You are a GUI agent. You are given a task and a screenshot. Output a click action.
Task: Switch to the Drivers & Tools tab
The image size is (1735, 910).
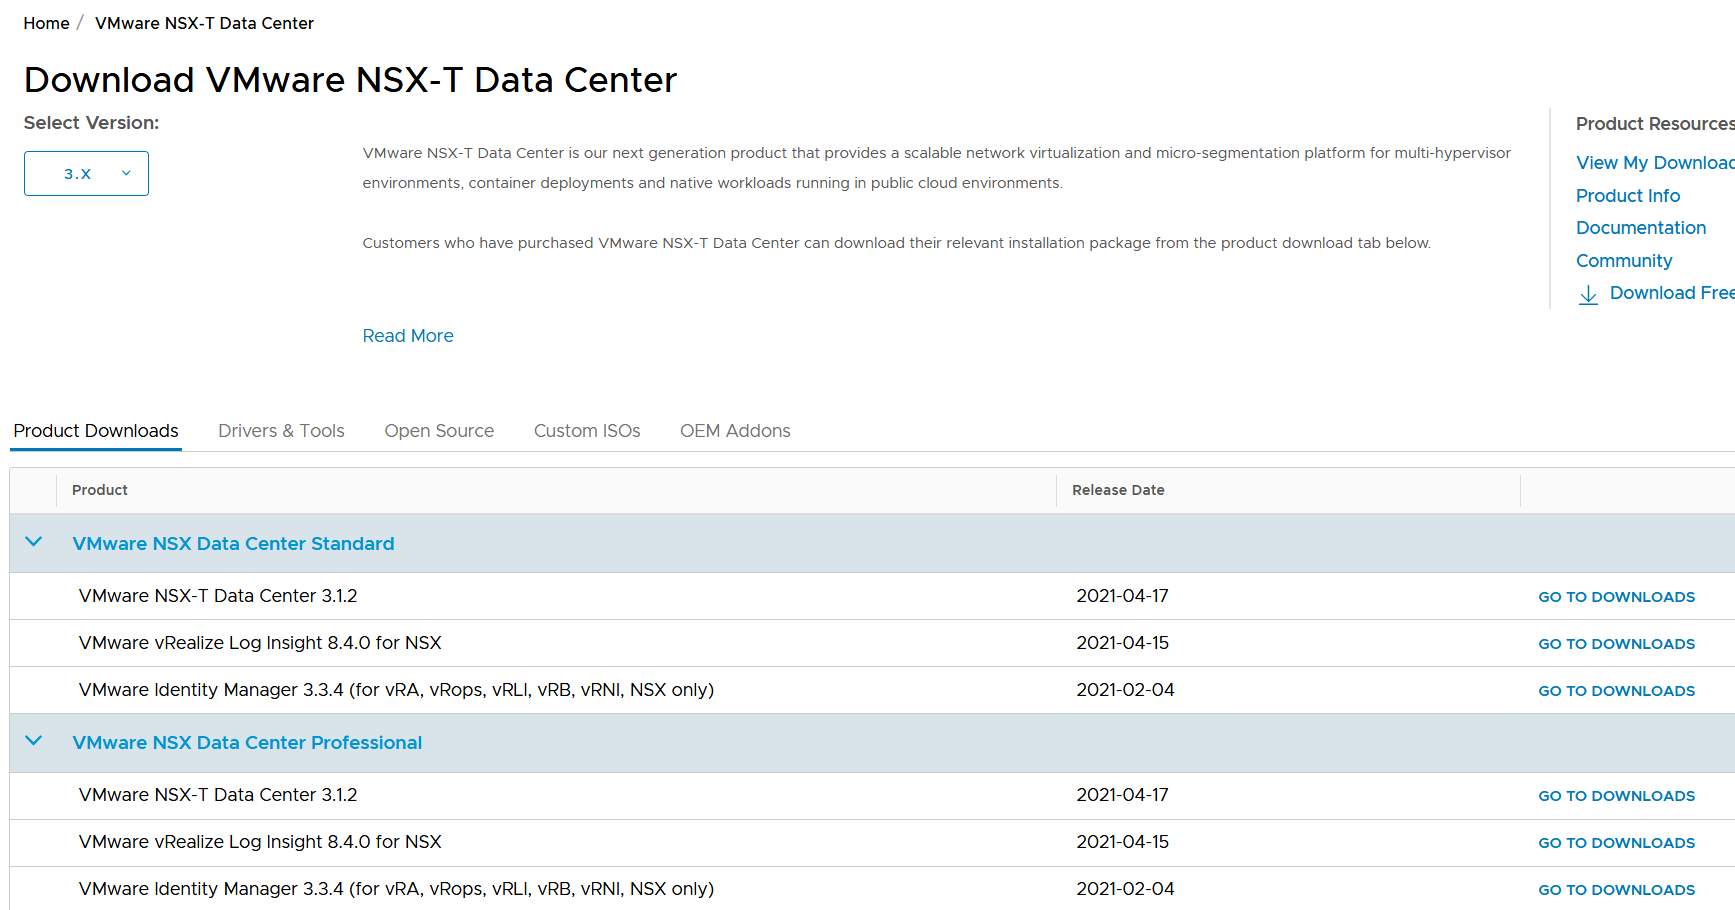[281, 431]
